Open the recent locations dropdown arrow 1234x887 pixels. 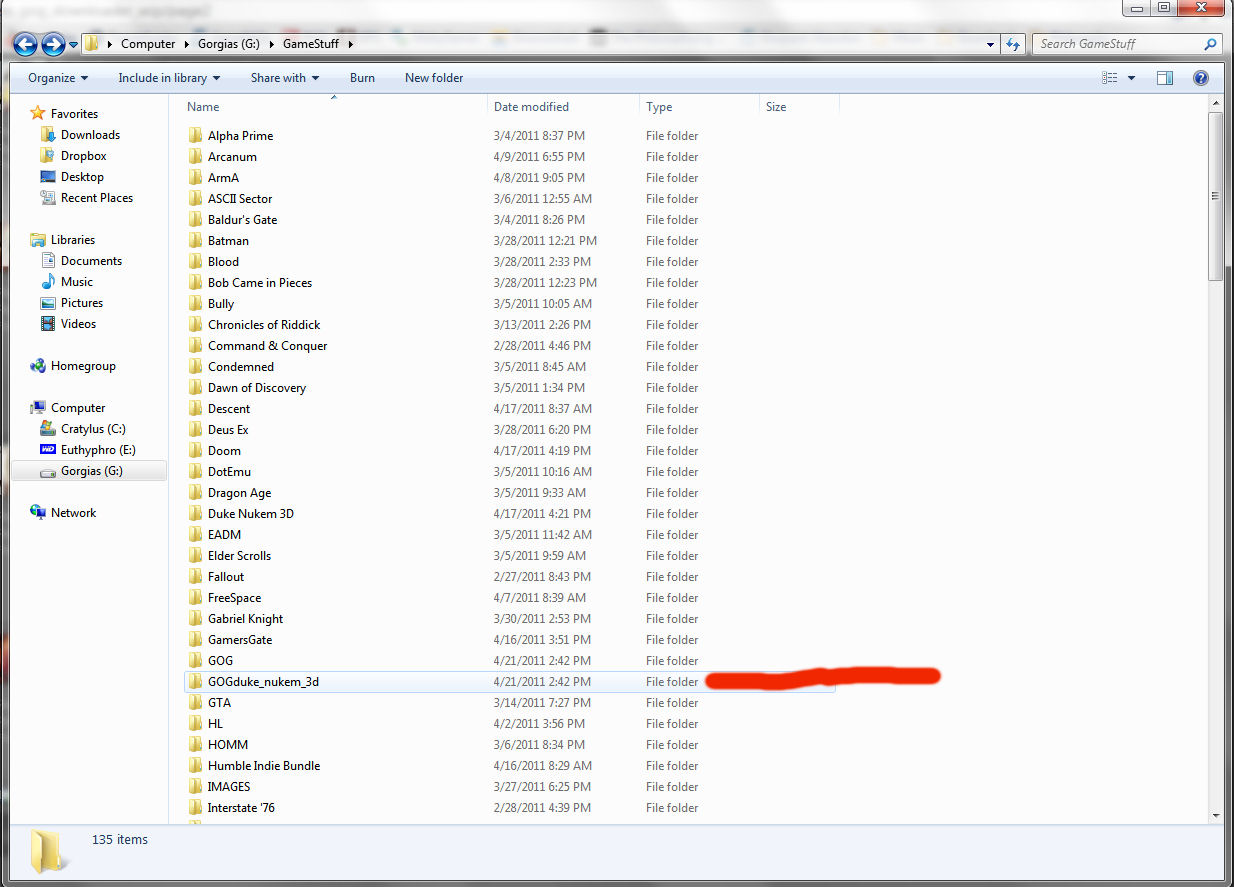74,45
